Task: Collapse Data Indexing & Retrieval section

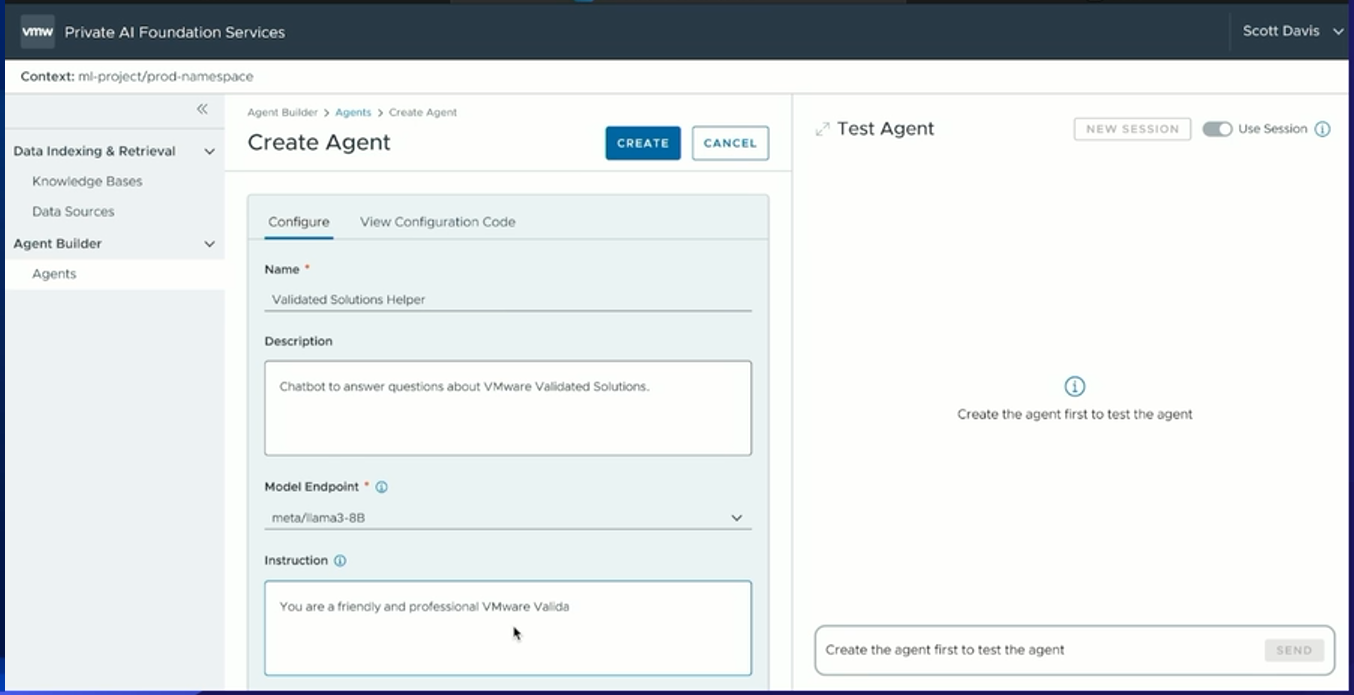Action: [209, 151]
